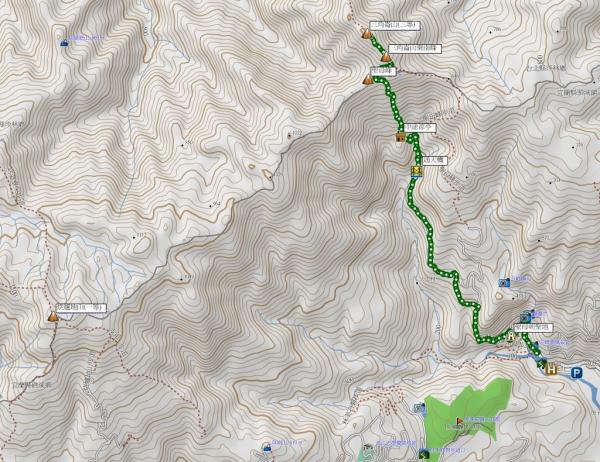Click the blue parking P icon

(x=576, y=373)
